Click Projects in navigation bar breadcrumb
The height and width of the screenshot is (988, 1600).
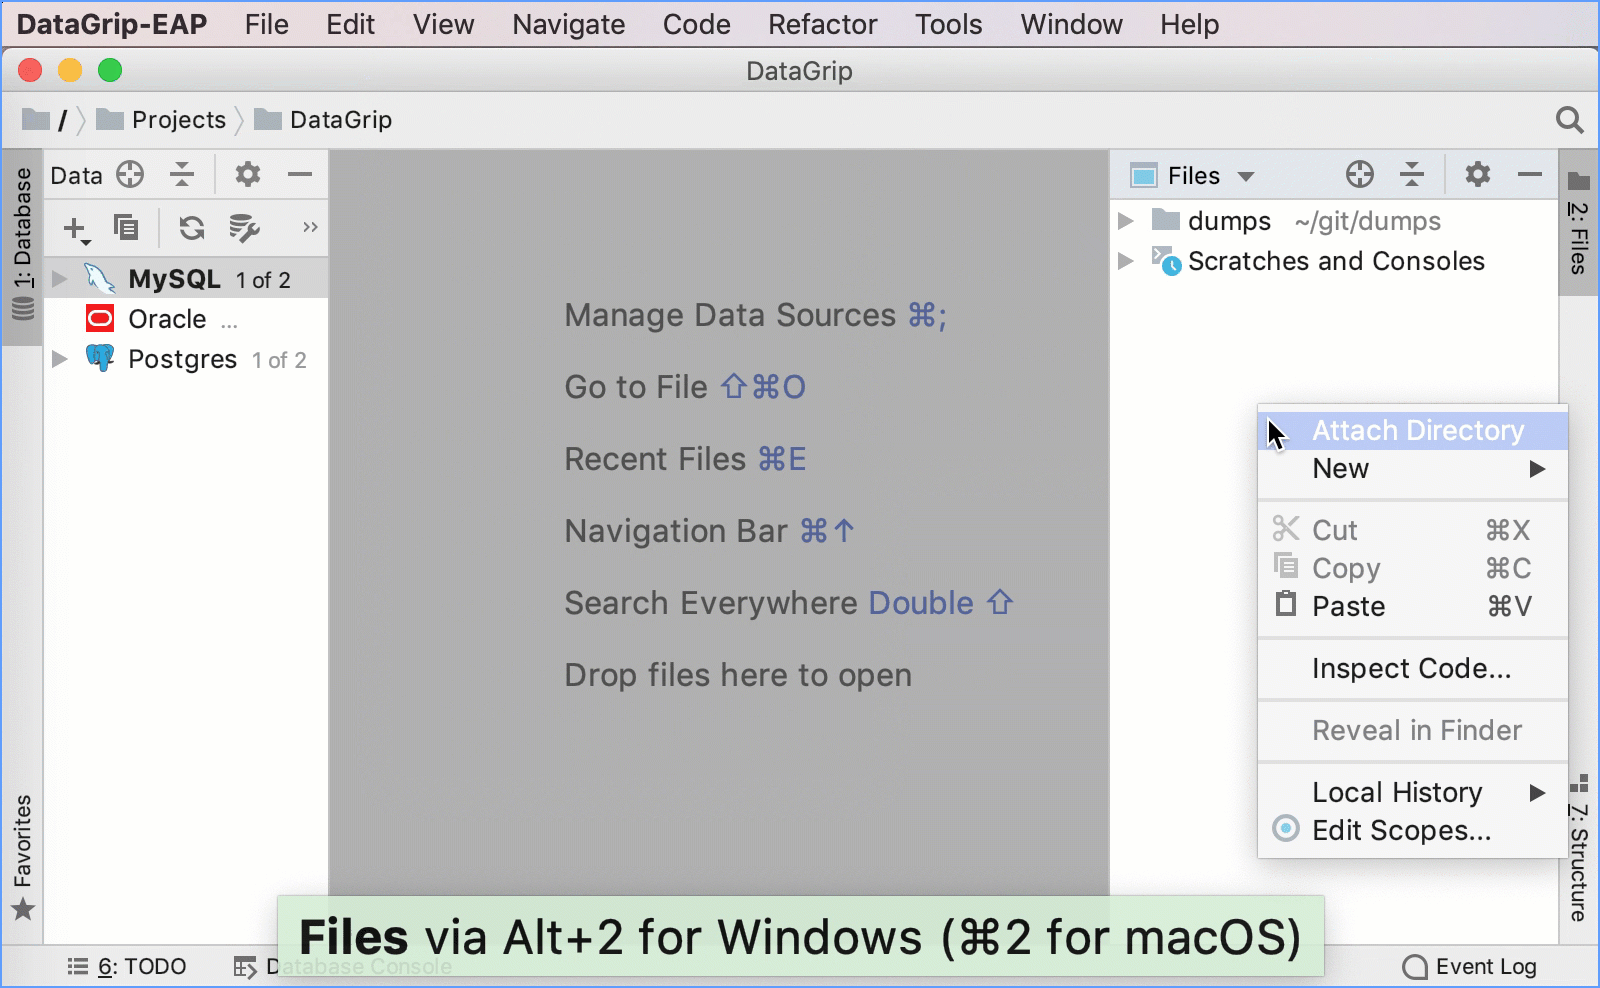(162, 120)
